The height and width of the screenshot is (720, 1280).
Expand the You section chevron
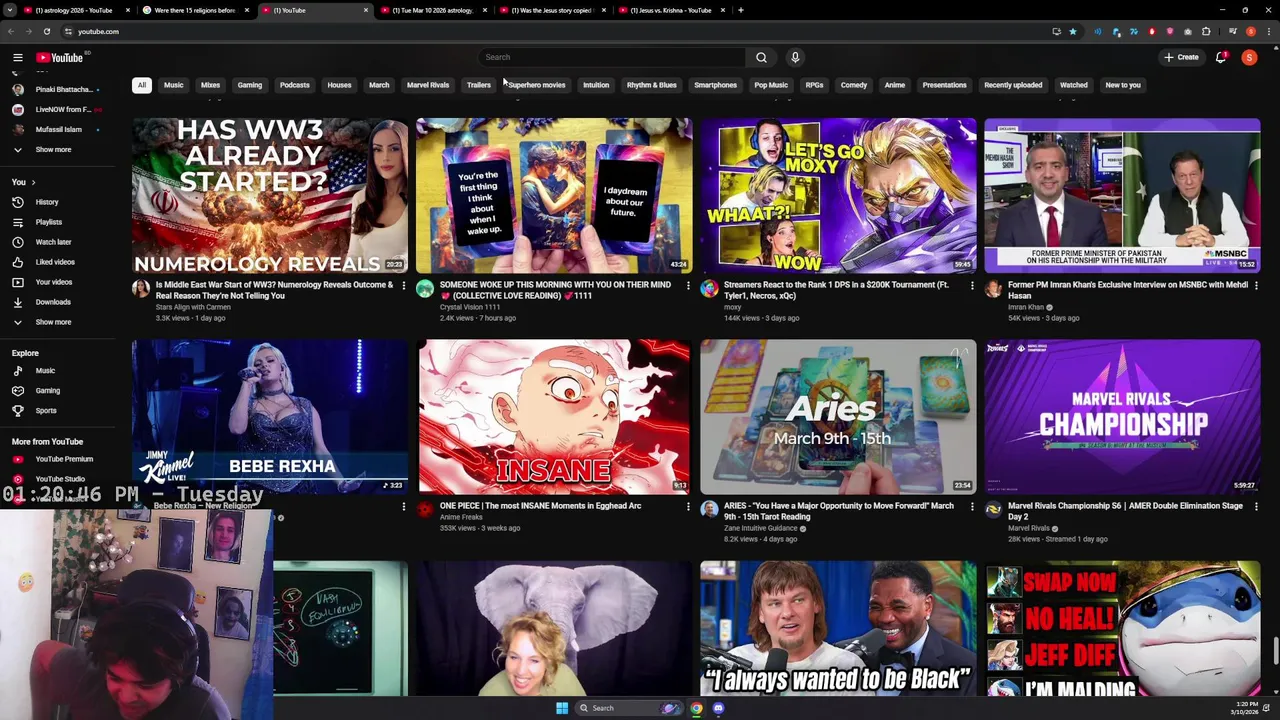pyautogui.click(x=33, y=182)
